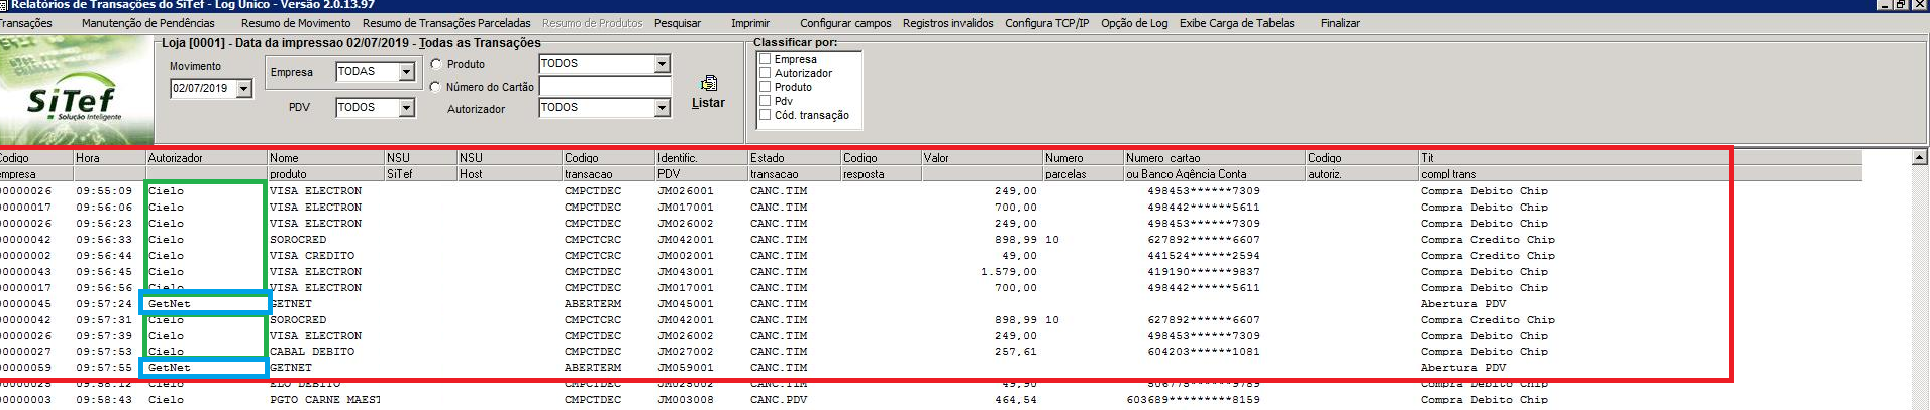Click scrollbar up arrow of table

1919,158
